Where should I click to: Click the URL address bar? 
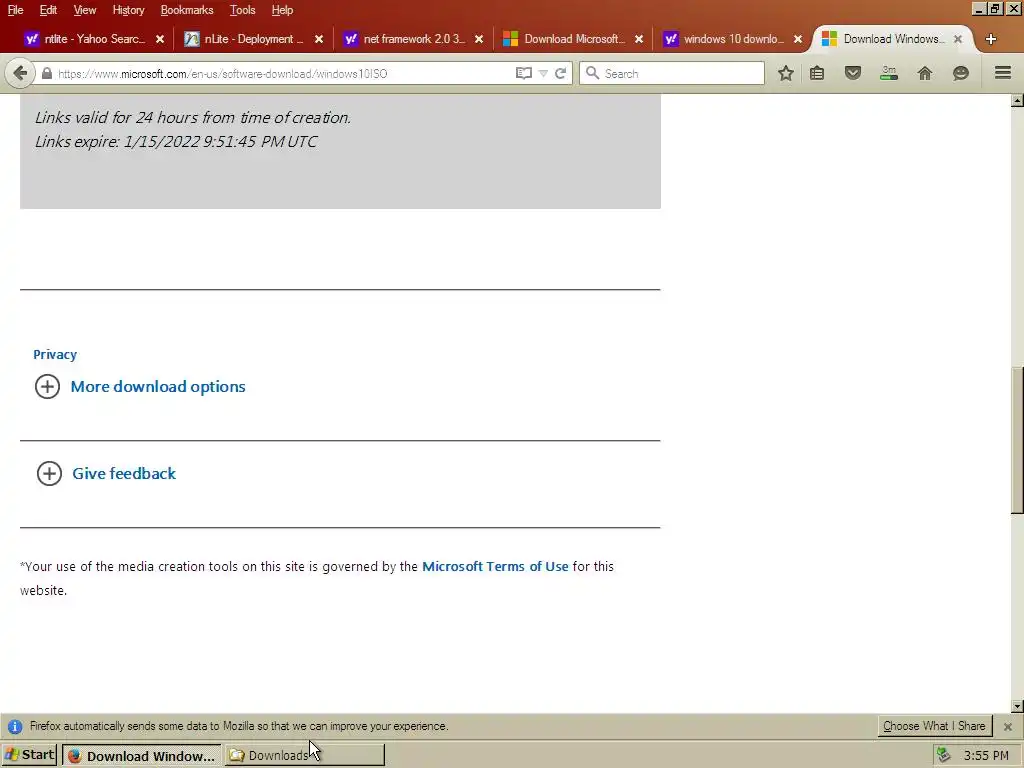(x=284, y=74)
